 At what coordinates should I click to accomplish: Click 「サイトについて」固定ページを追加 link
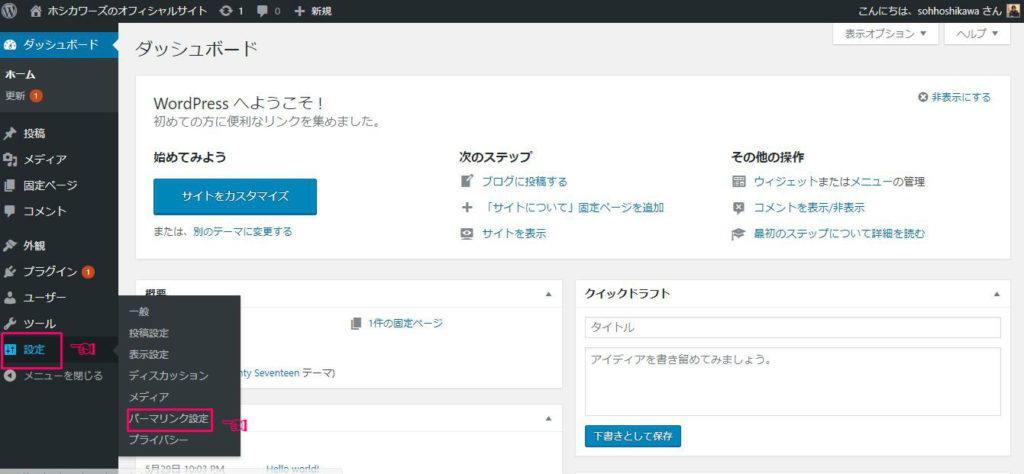[574, 208]
